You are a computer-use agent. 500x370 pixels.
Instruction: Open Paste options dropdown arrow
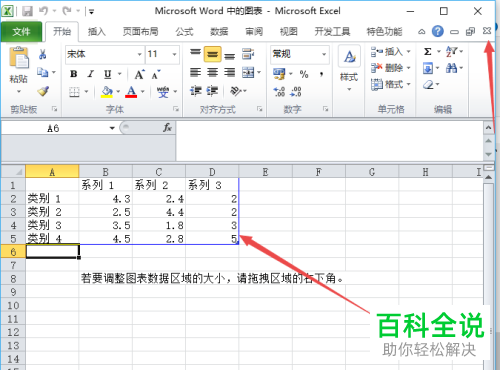tap(19, 91)
